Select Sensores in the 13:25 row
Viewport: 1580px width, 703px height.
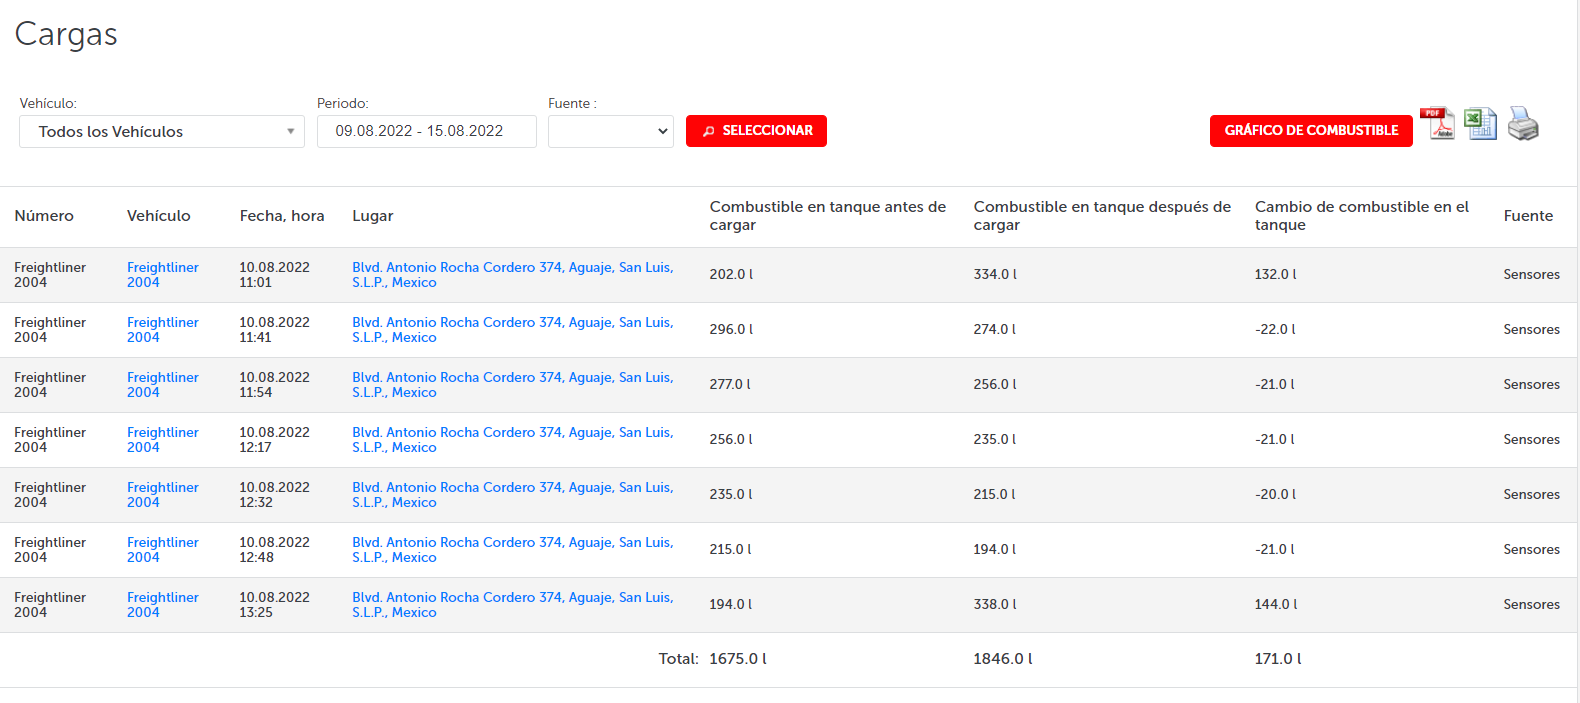(1531, 604)
